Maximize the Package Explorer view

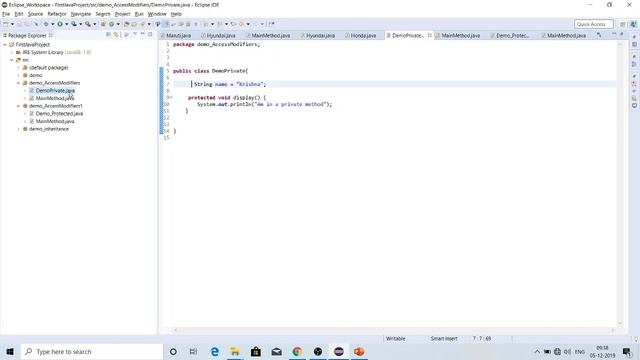pyautogui.click(x=150, y=35)
